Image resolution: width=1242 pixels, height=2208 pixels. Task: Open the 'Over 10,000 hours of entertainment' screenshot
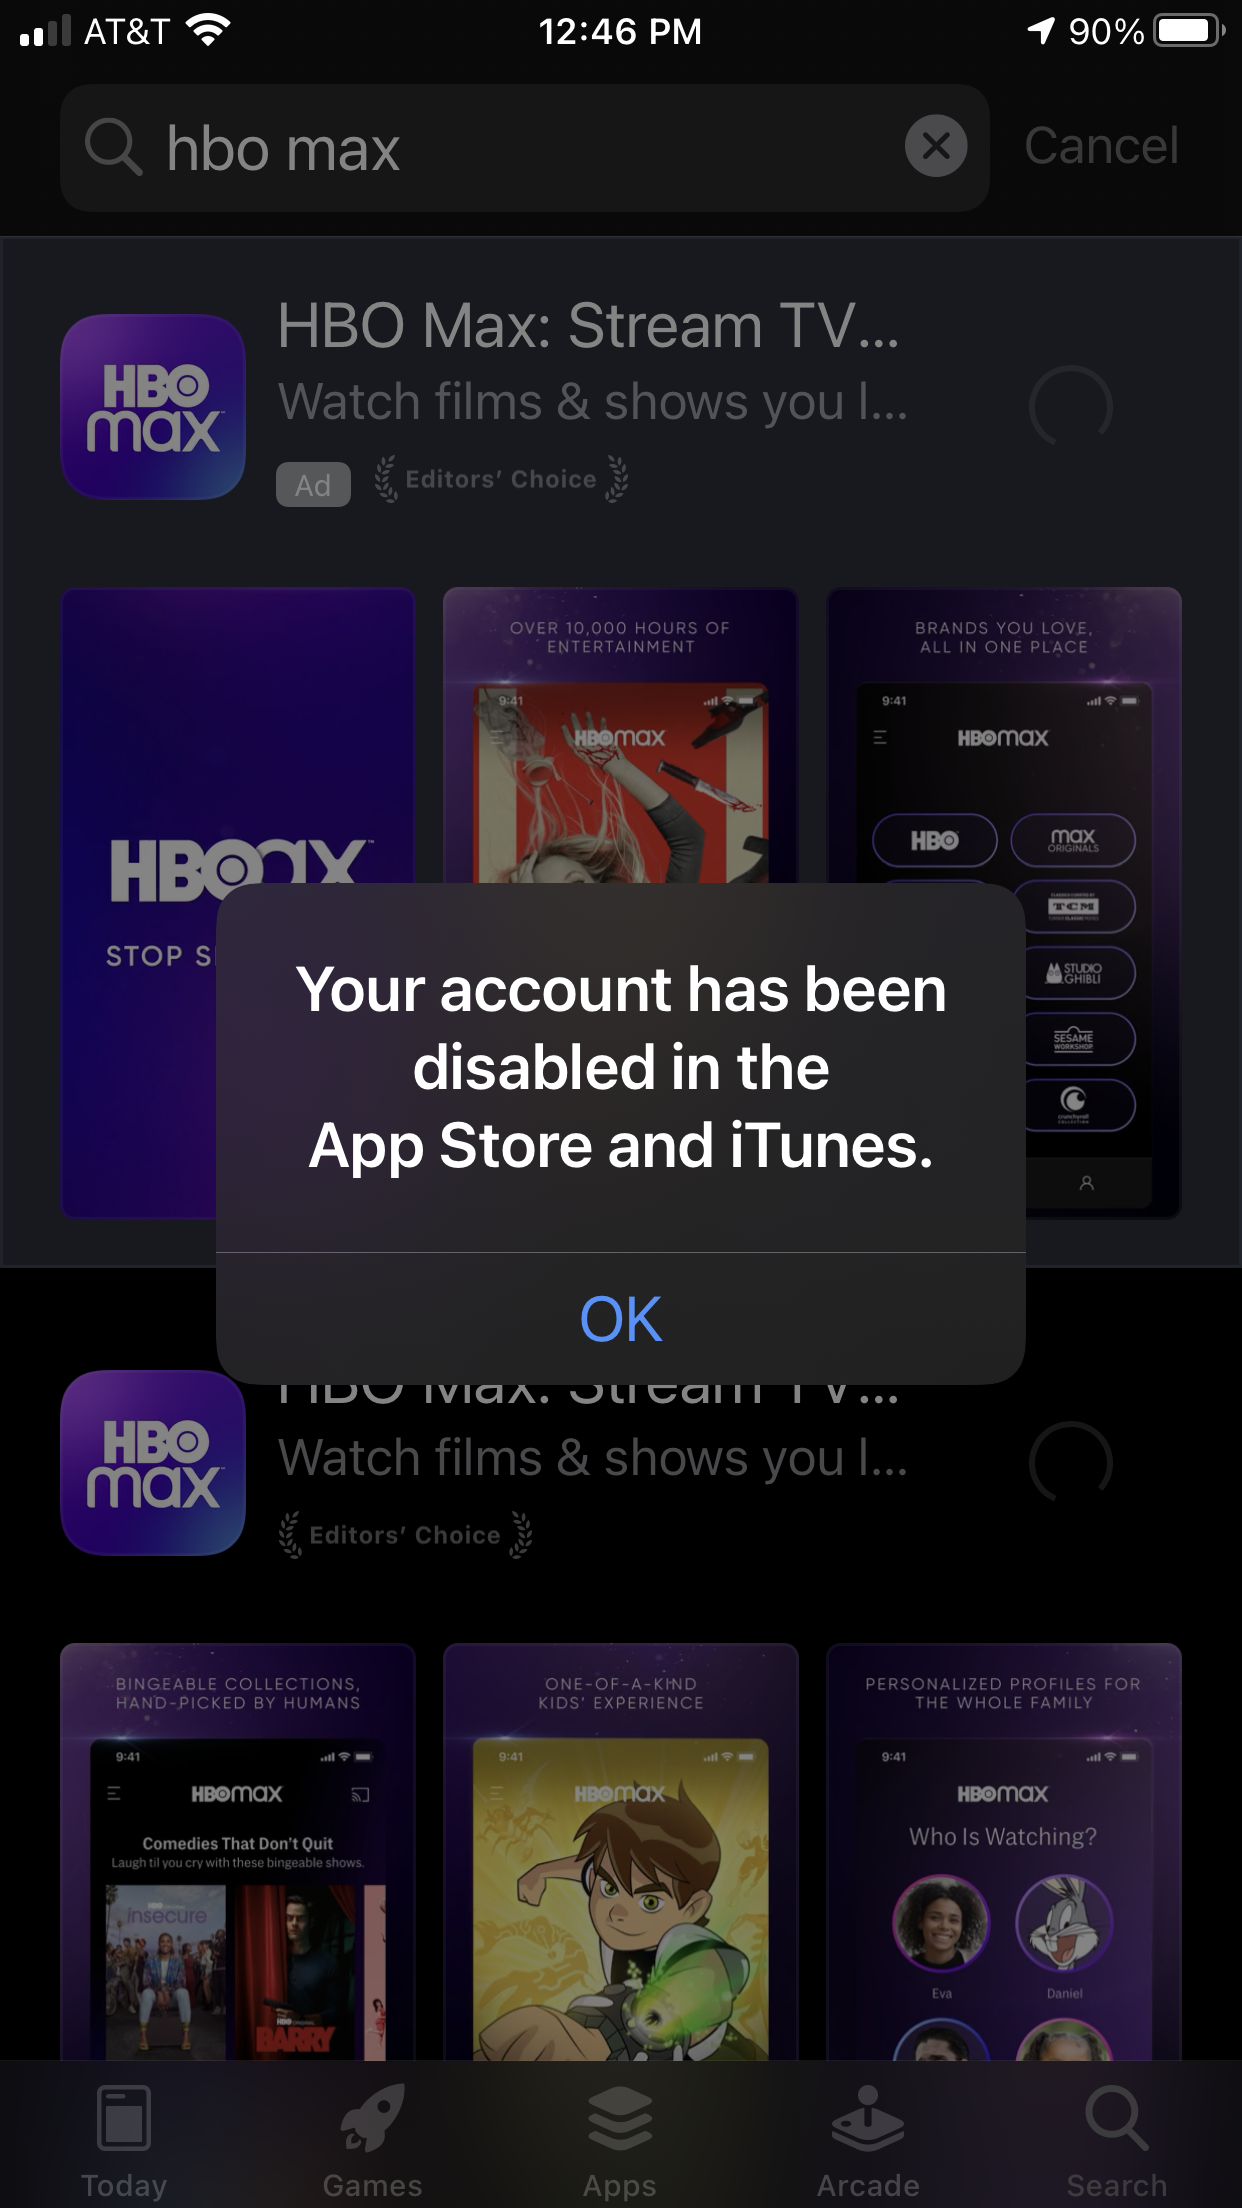pos(621,735)
